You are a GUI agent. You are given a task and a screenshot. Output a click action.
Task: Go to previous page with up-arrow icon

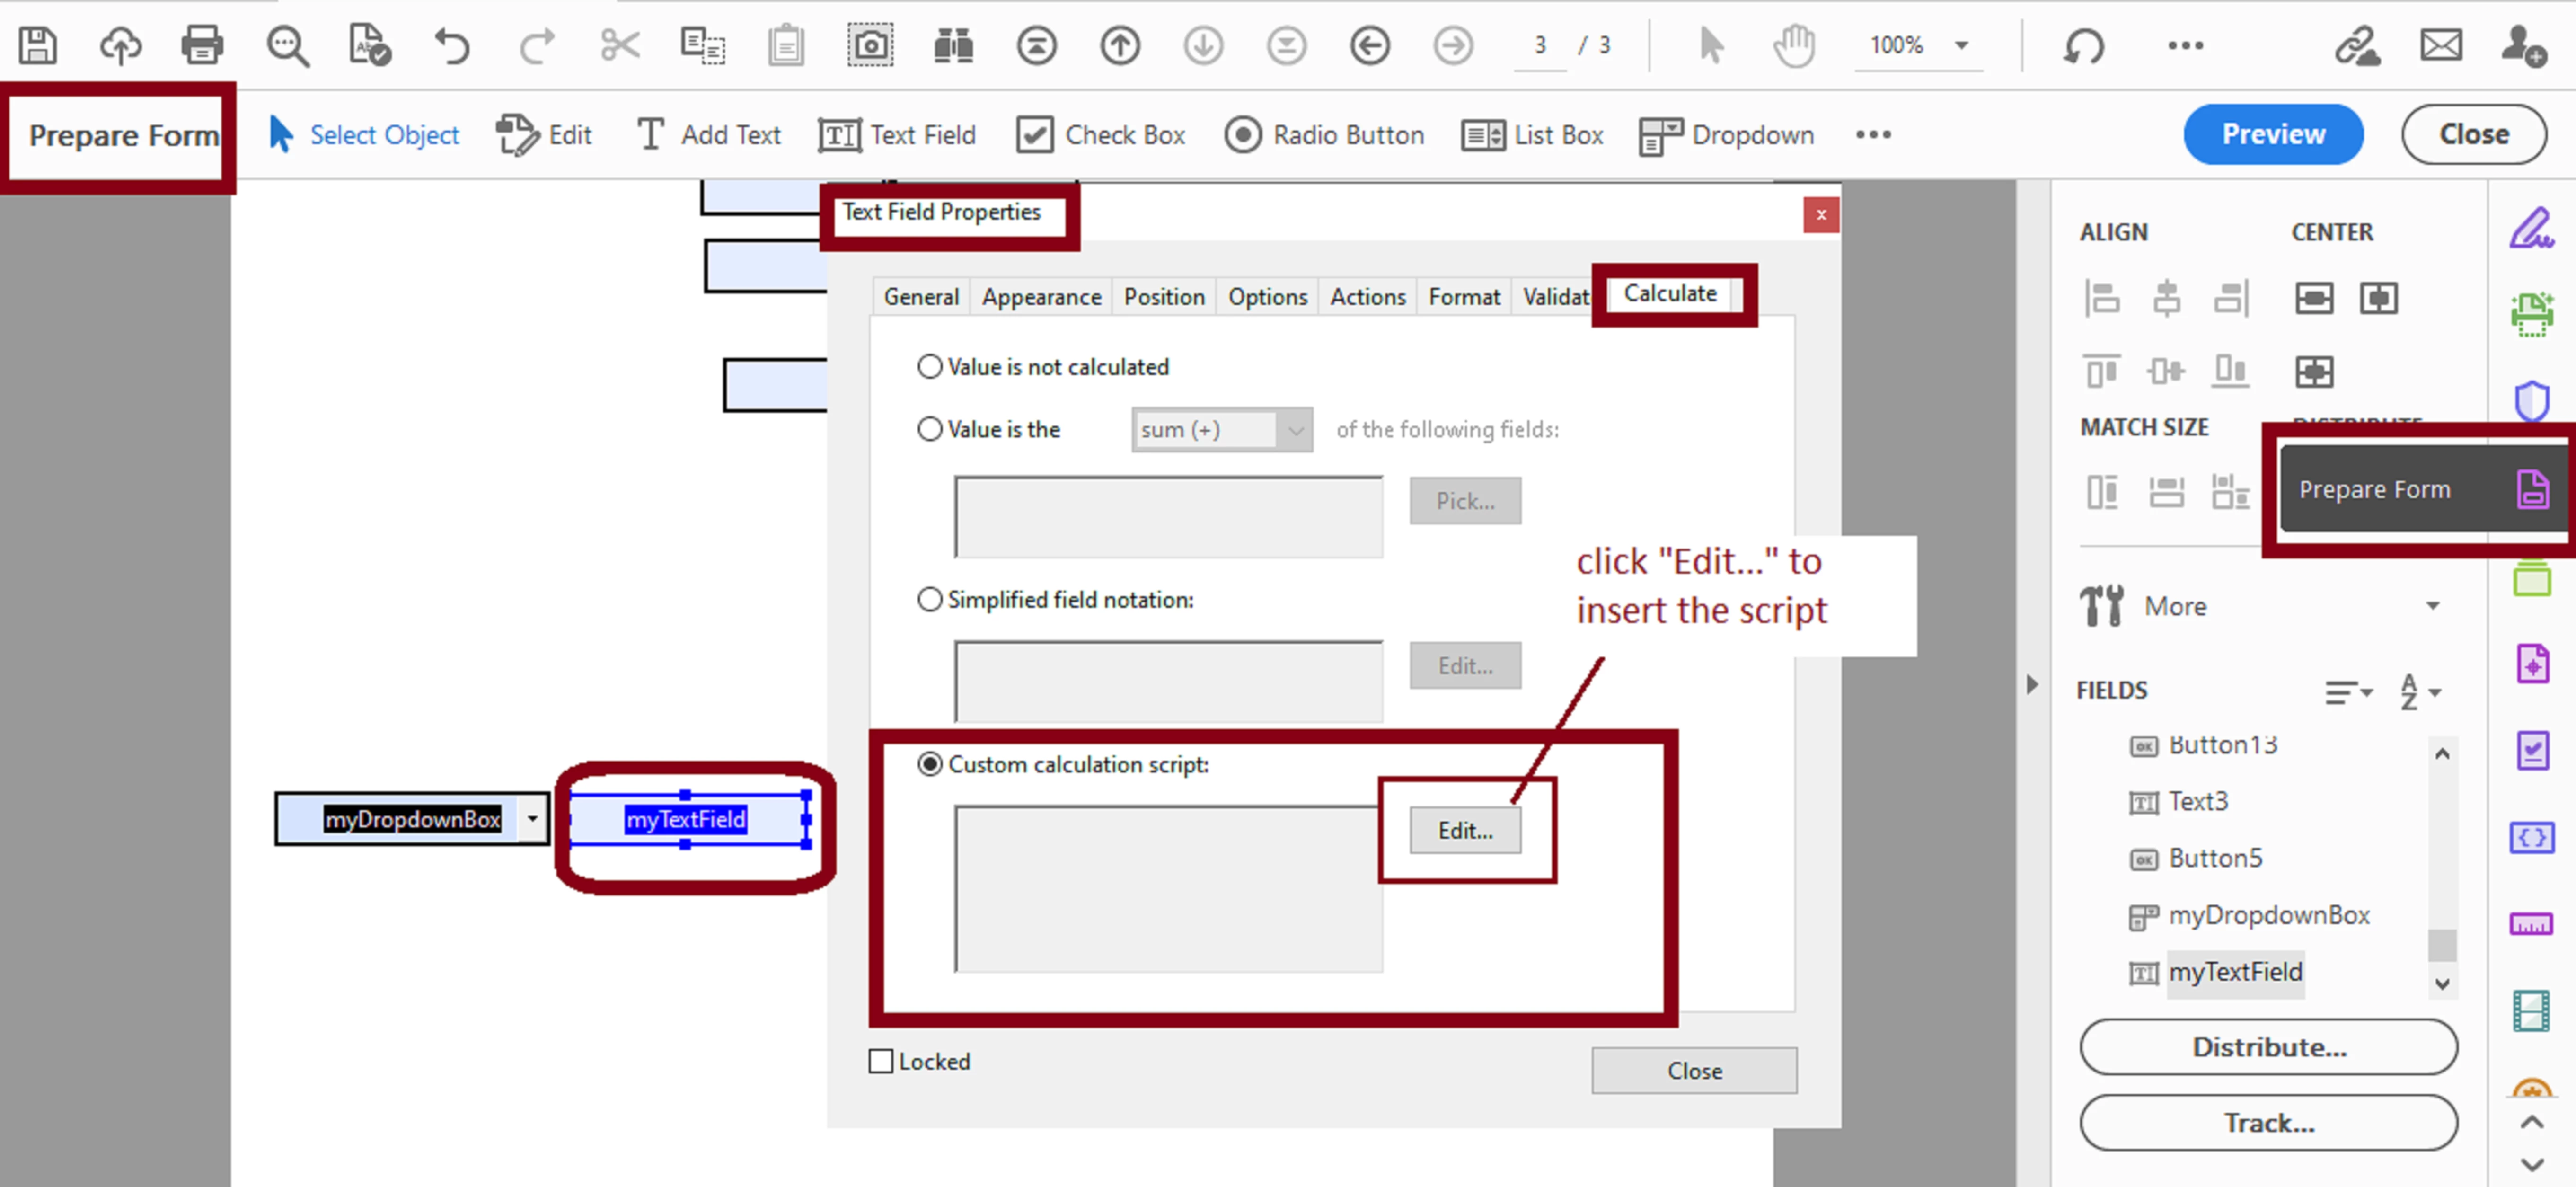[x=1119, y=45]
